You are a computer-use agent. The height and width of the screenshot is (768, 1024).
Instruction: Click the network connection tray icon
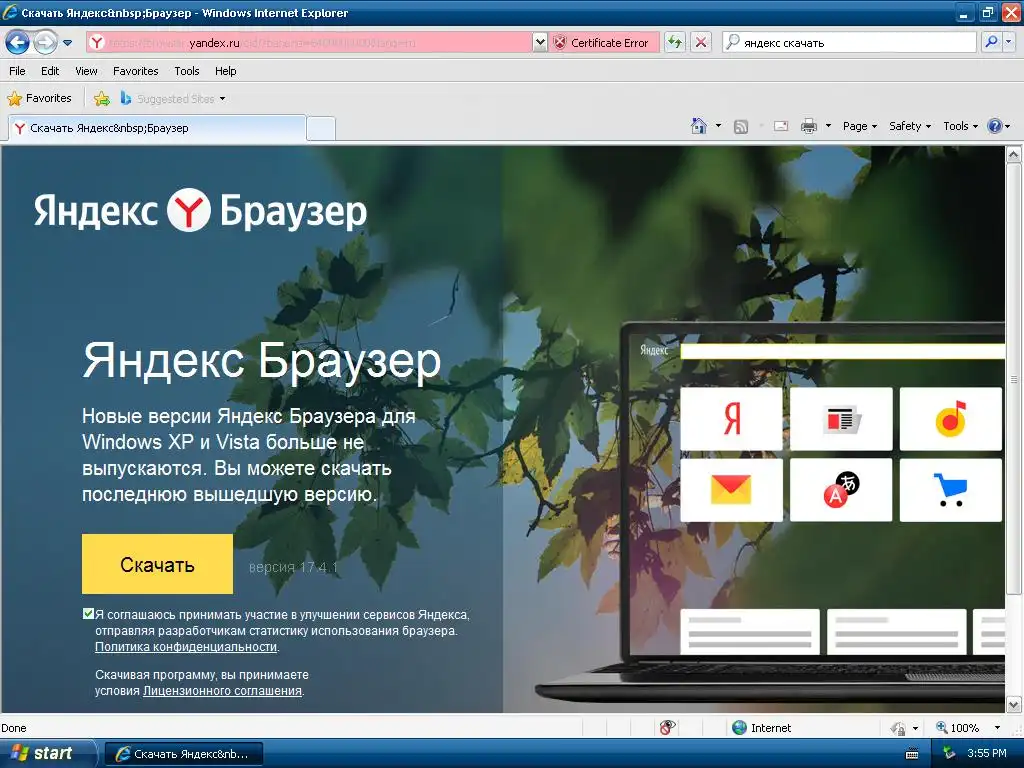click(949, 754)
